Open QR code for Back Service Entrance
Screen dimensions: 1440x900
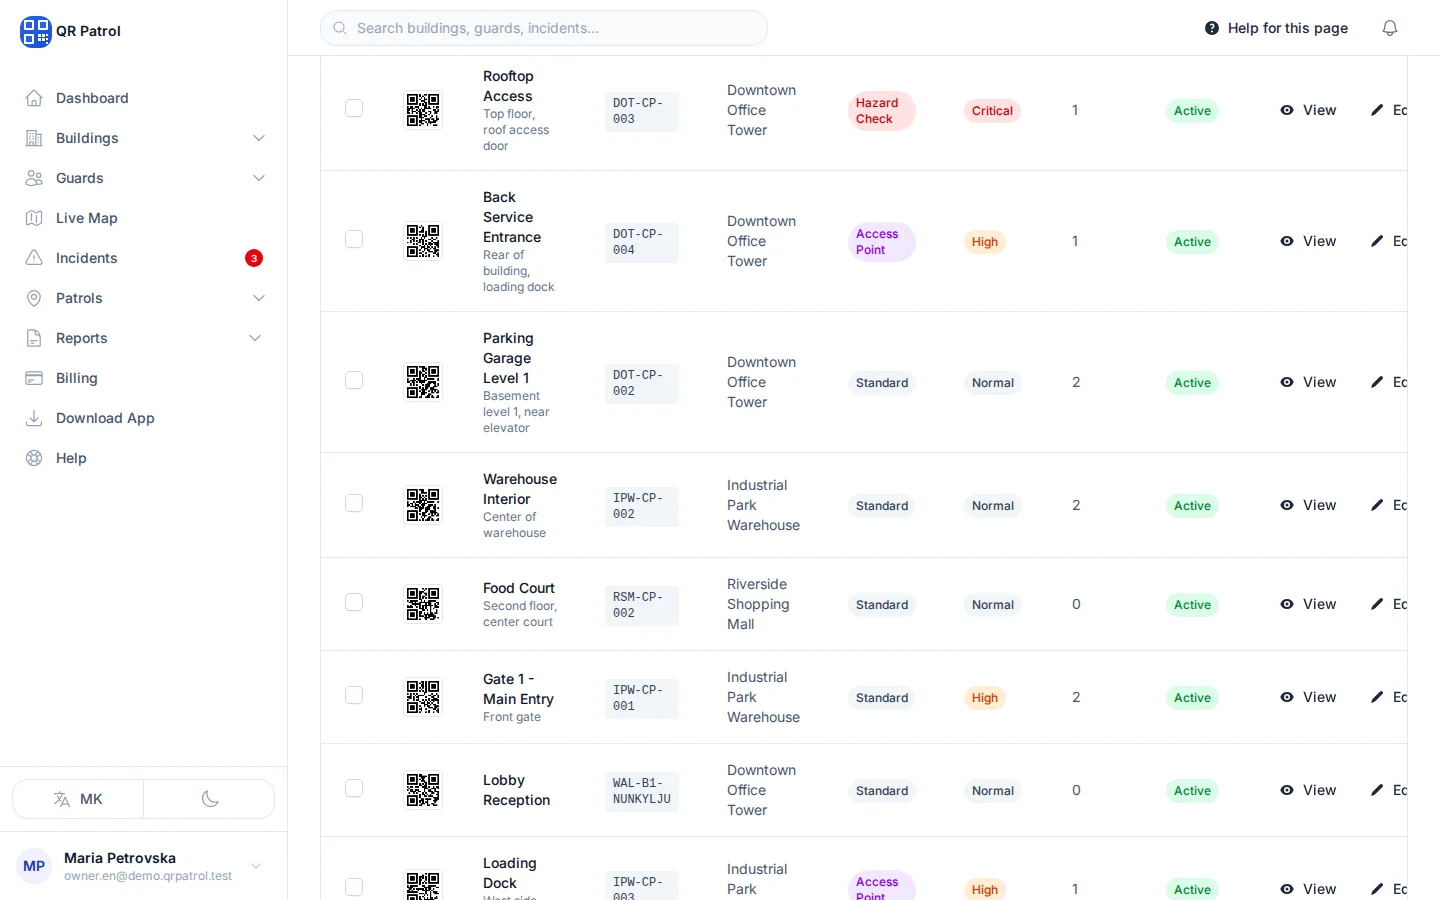pyautogui.click(x=423, y=241)
